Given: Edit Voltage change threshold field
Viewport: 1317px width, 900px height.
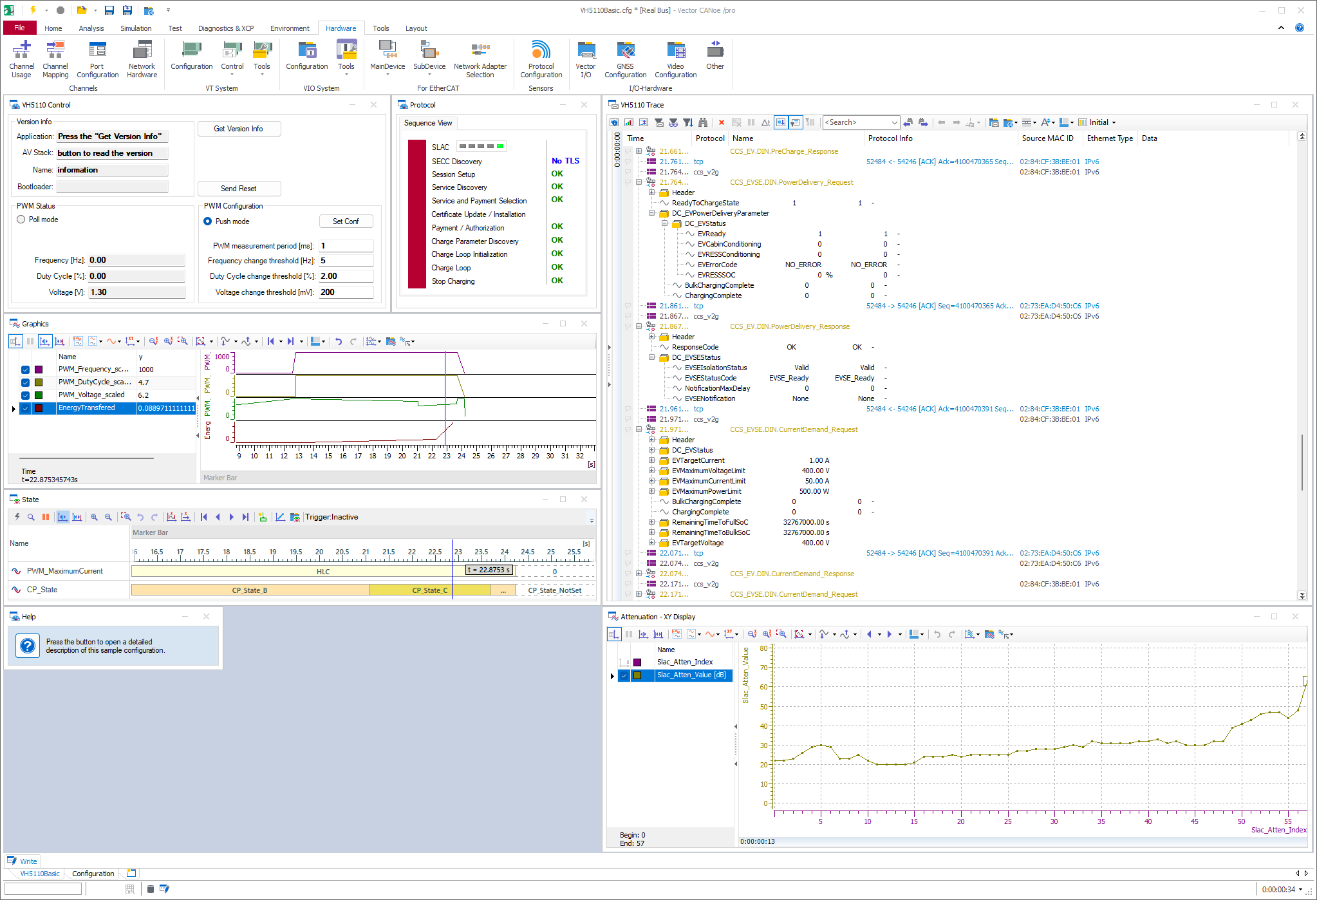Looking at the screenshot, I should [x=346, y=292].
